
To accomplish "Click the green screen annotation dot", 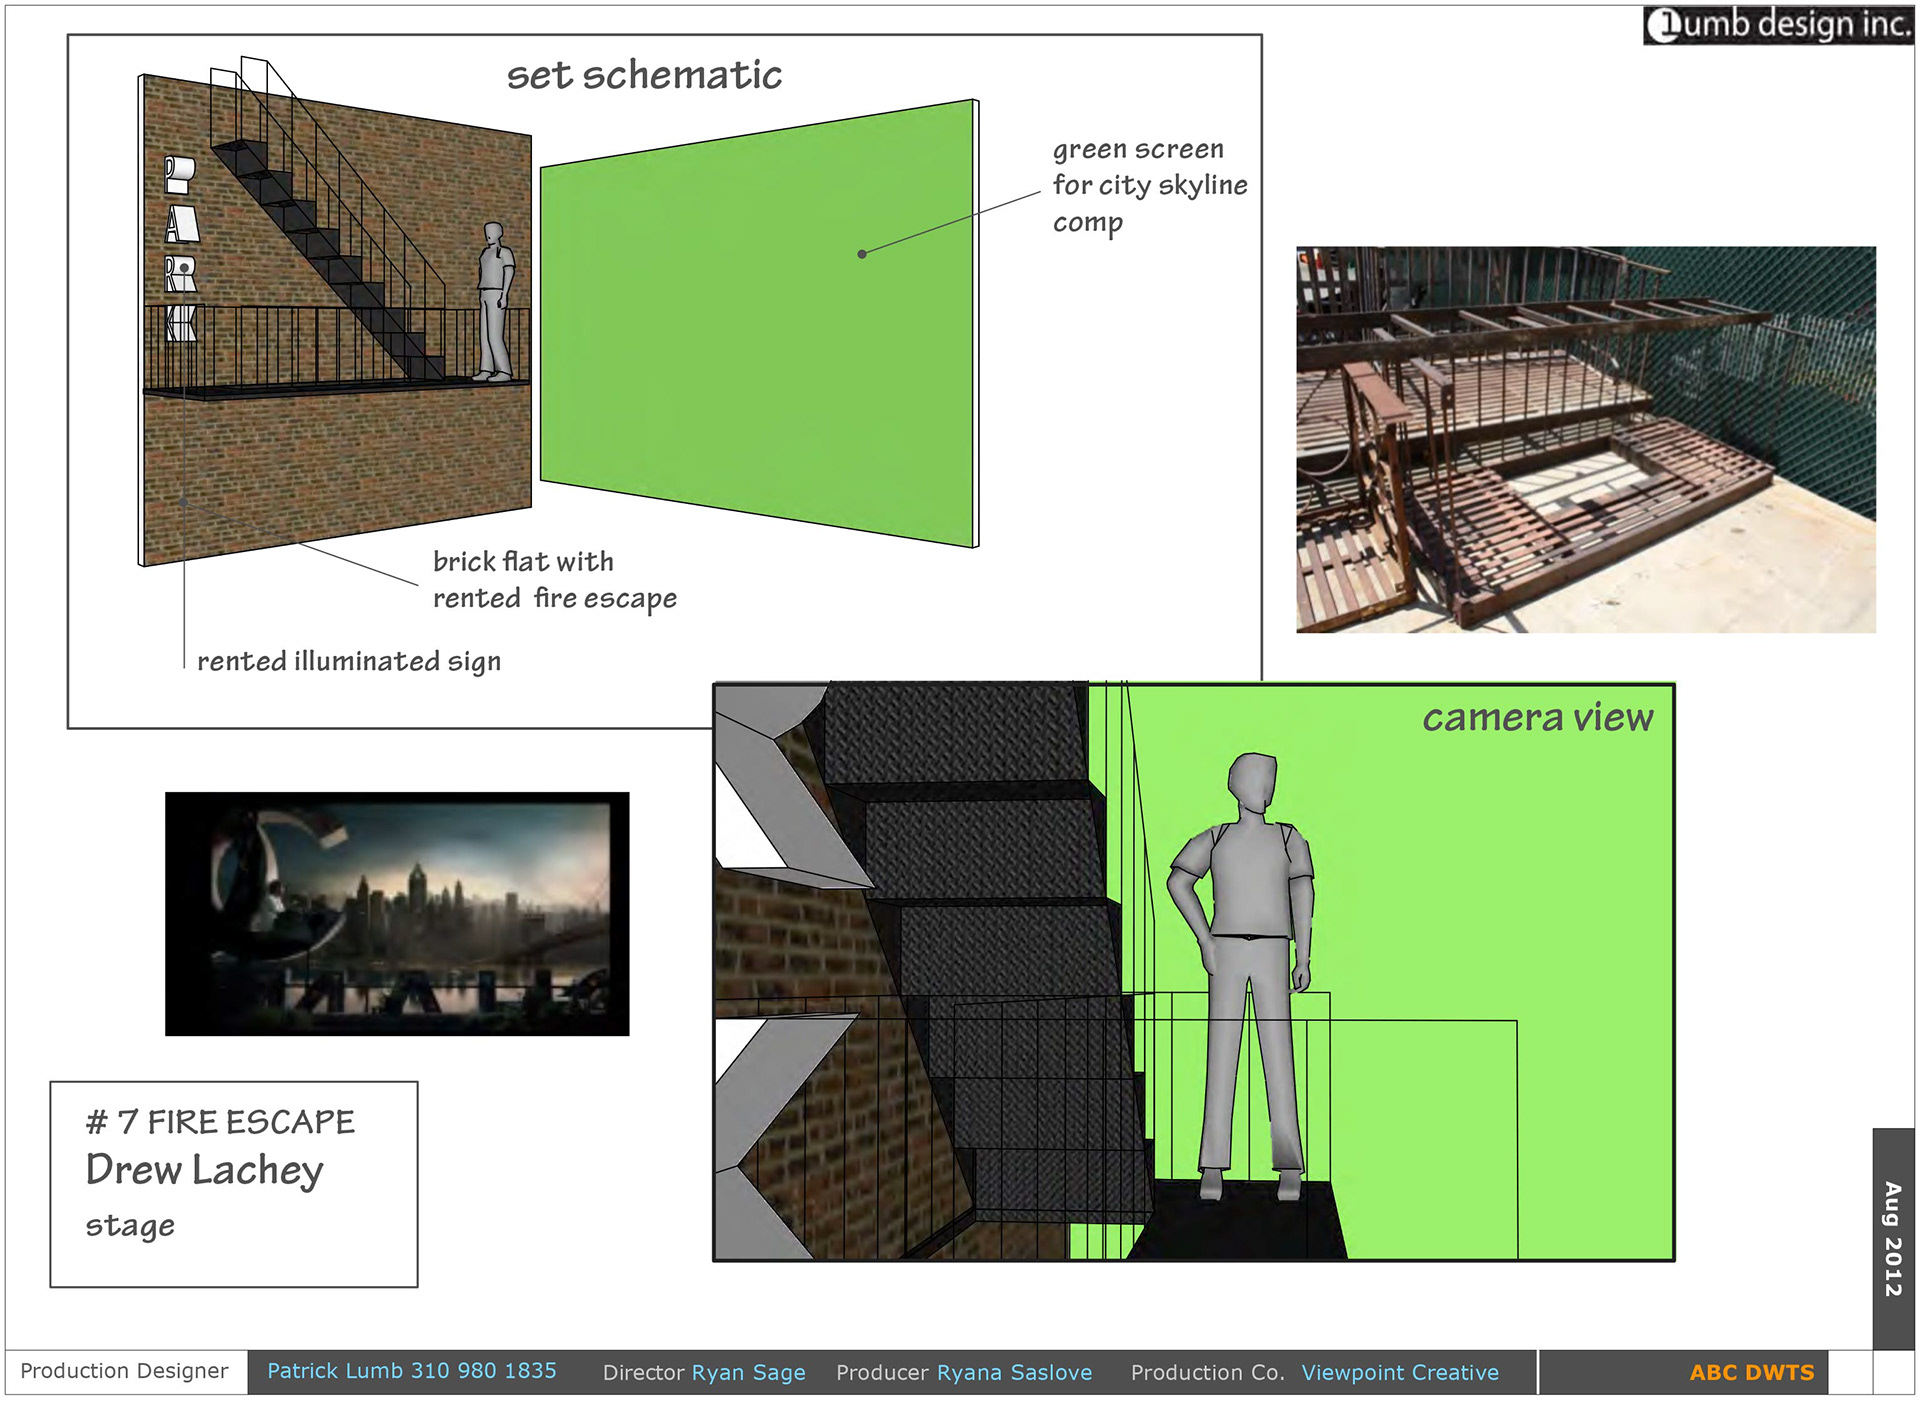I will 862,254.
